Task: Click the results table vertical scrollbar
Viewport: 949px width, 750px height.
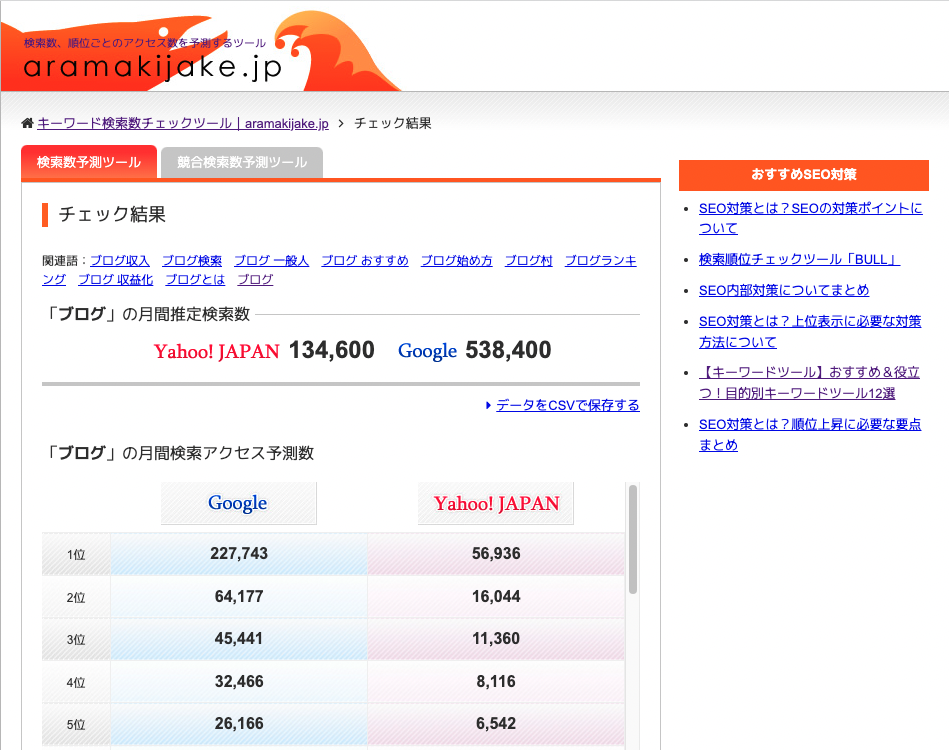Action: (633, 539)
